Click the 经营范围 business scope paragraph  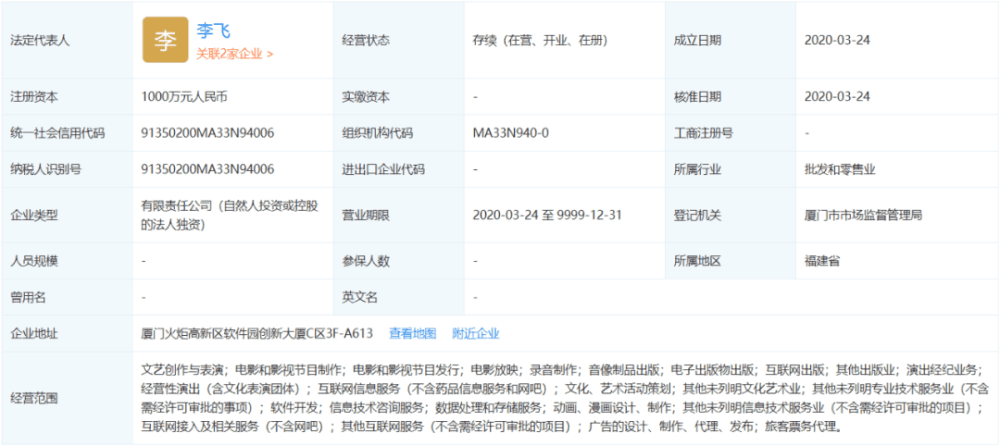(566, 397)
